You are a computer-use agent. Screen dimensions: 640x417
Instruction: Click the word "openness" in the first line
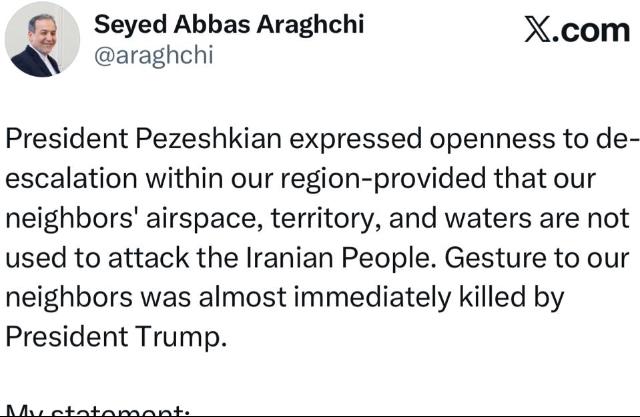tap(438, 143)
